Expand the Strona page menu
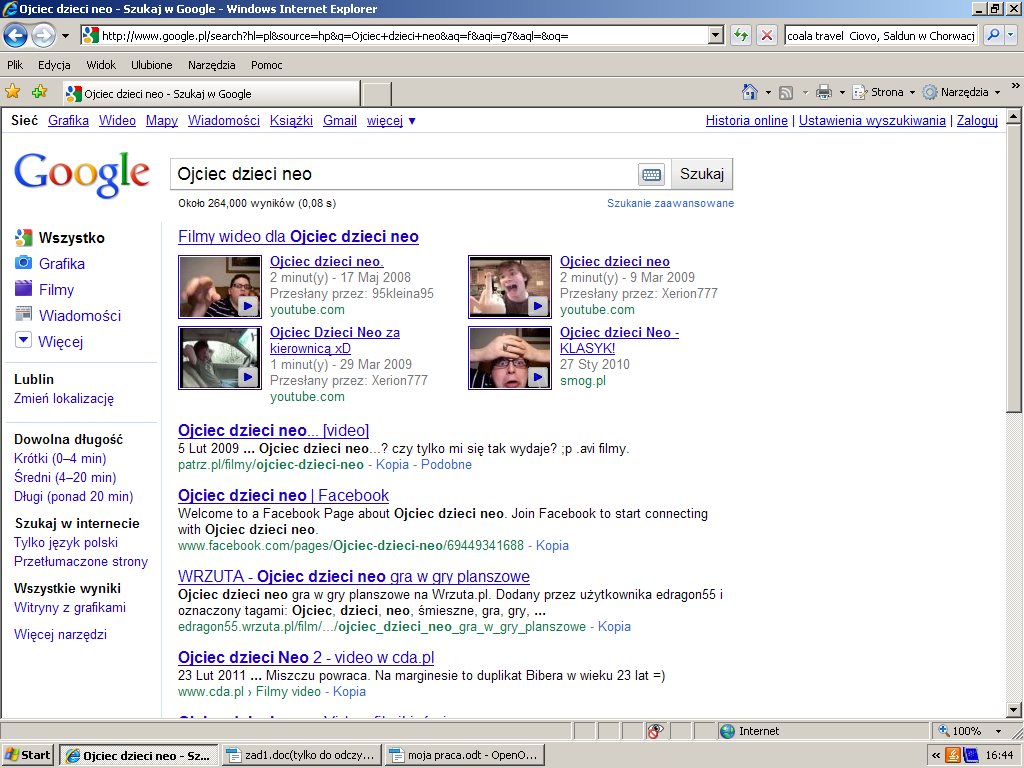Screen dimensions: 1024x768 [887, 92]
